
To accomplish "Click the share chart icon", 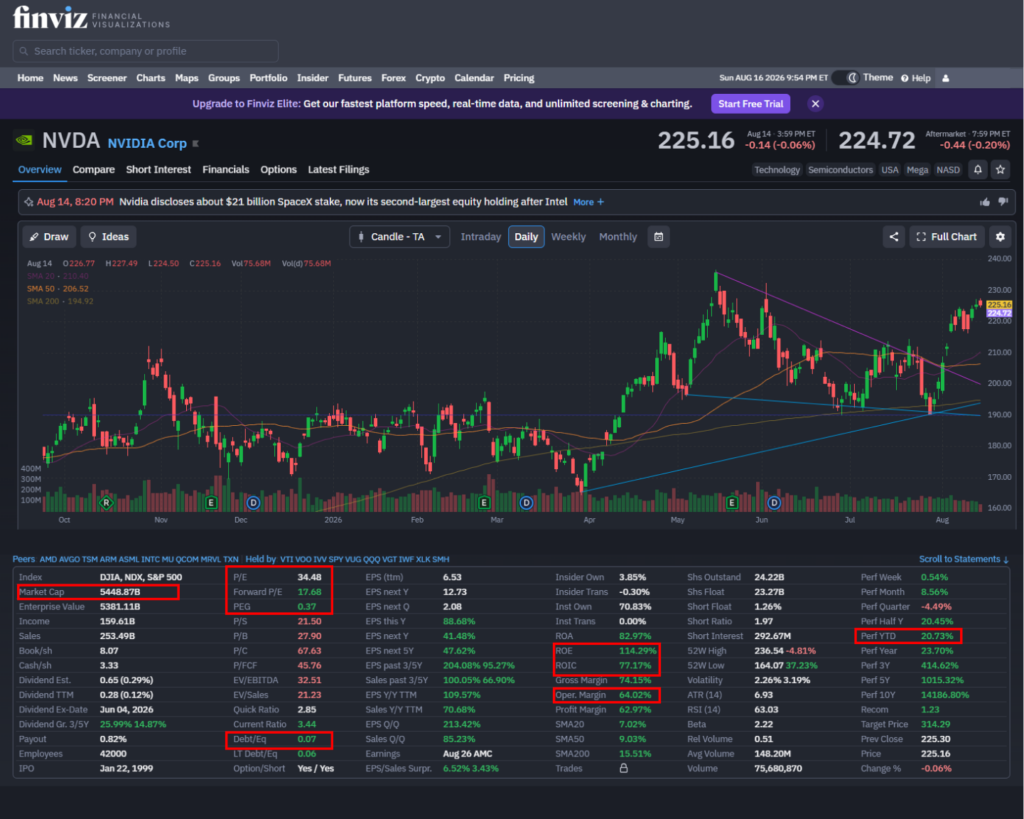I will 894,236.
